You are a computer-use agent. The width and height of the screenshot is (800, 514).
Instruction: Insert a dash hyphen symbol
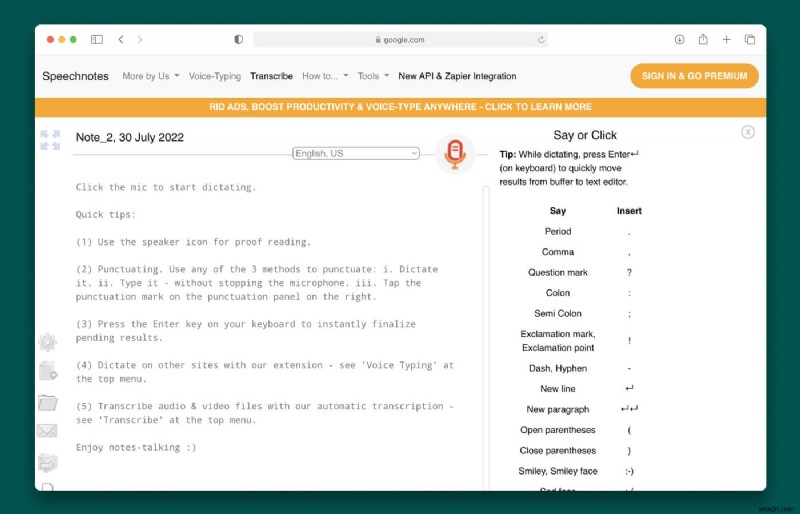click(x=629, y=368)
